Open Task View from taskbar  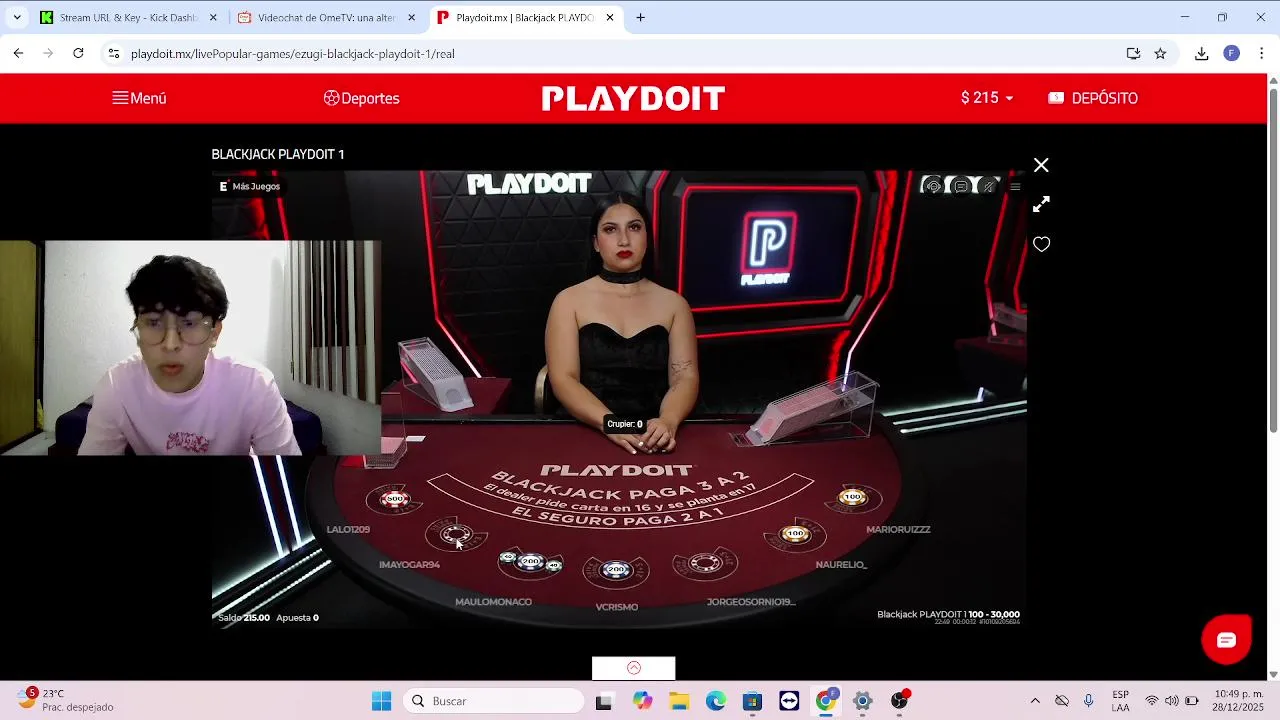(603, 702)
